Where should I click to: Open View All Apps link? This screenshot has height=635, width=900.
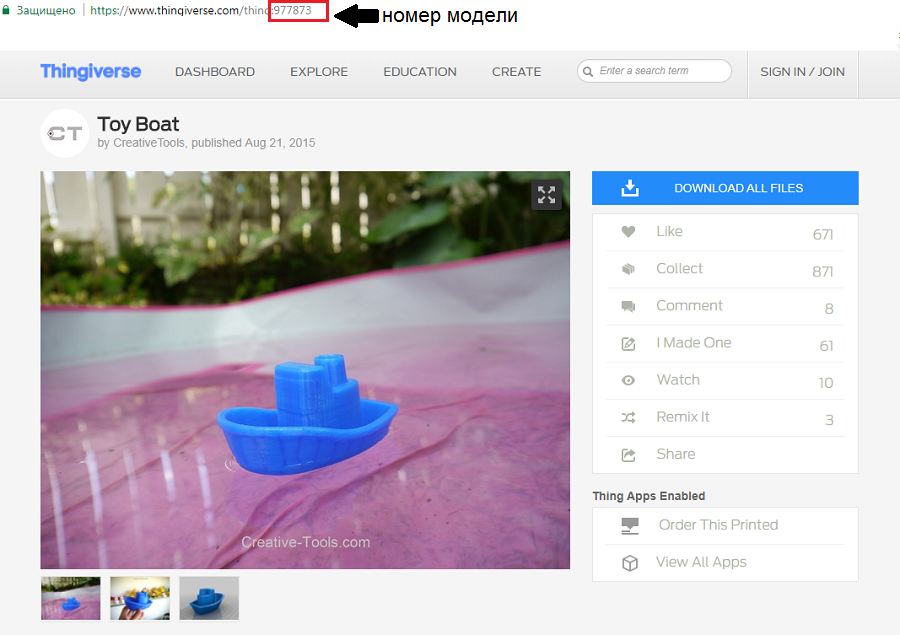[701, 562]
